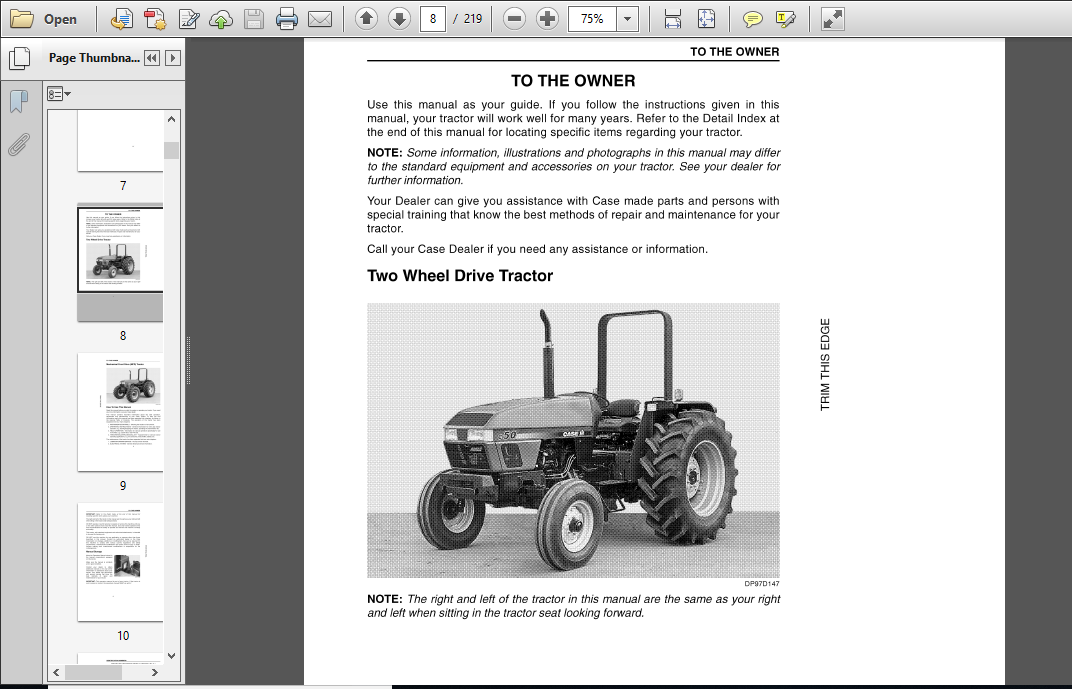Click the upload to cloud icon
Viewport: 1072px width, 689px height.
[221, 19]
